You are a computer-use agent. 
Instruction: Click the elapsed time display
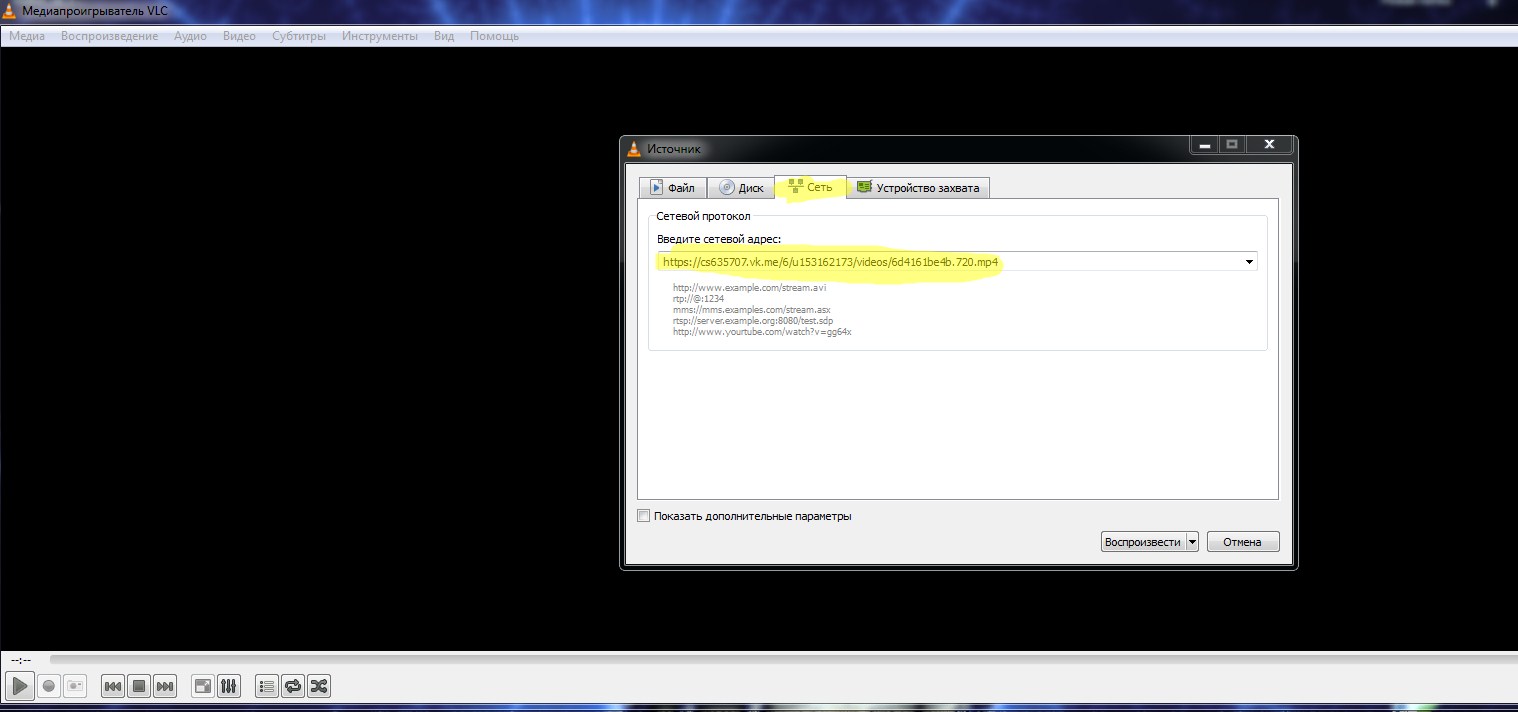click(20, 660)
